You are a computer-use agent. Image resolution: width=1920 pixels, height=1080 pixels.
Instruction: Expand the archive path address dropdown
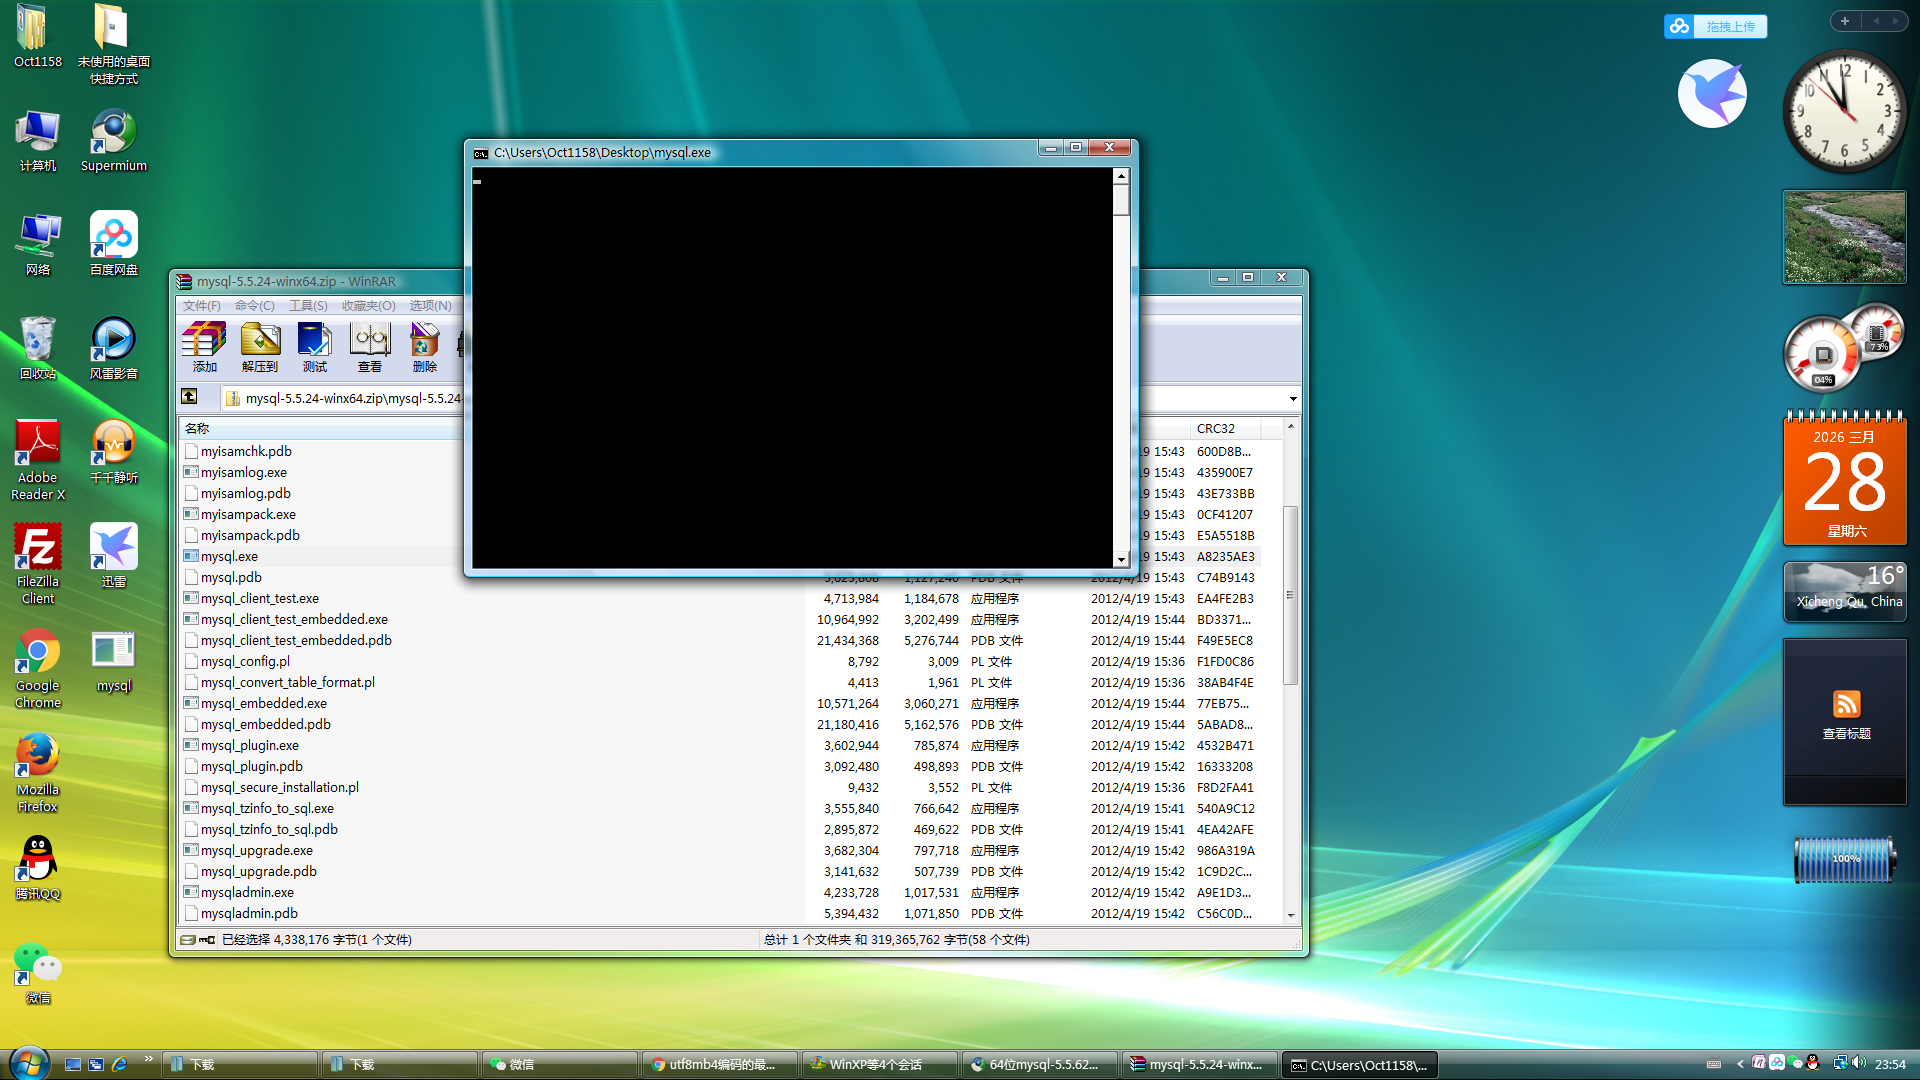[x=1293, y=398]
